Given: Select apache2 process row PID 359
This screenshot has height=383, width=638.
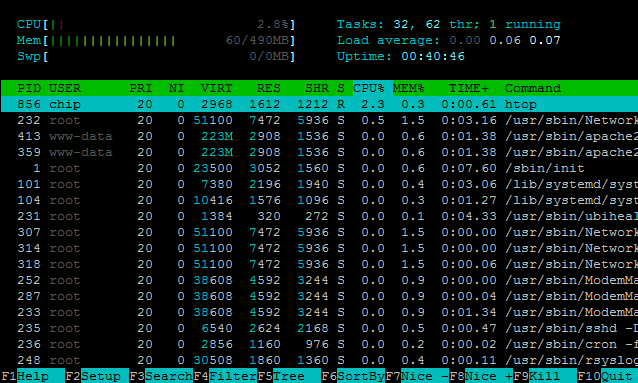Looking at the screenshot, I should point(319,152).
